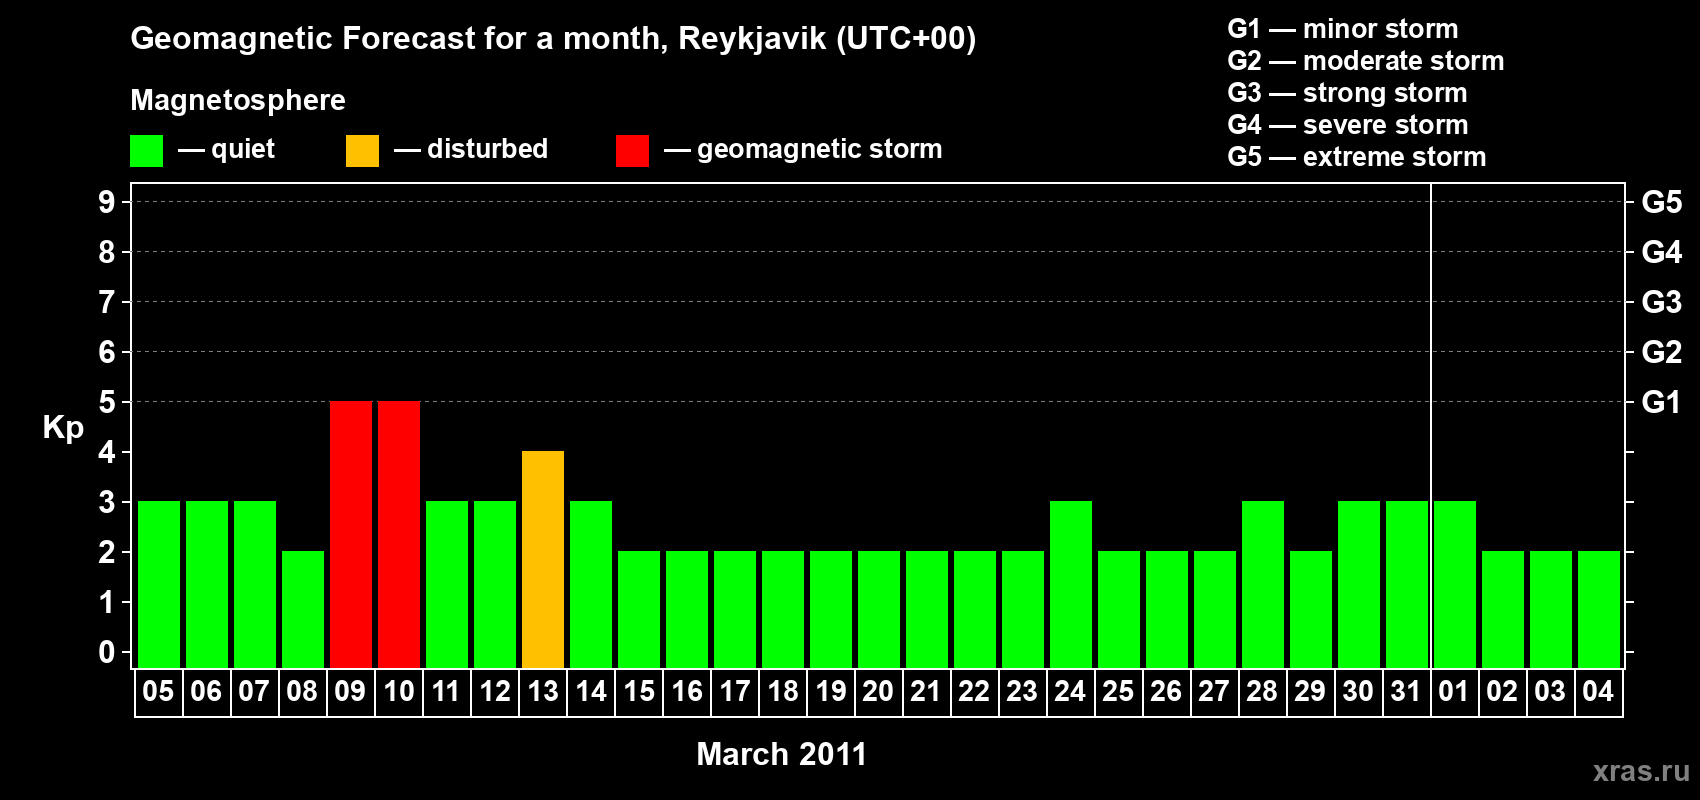Click the 'G5 — extreme storm' legend line

[x=1357, y=157]
